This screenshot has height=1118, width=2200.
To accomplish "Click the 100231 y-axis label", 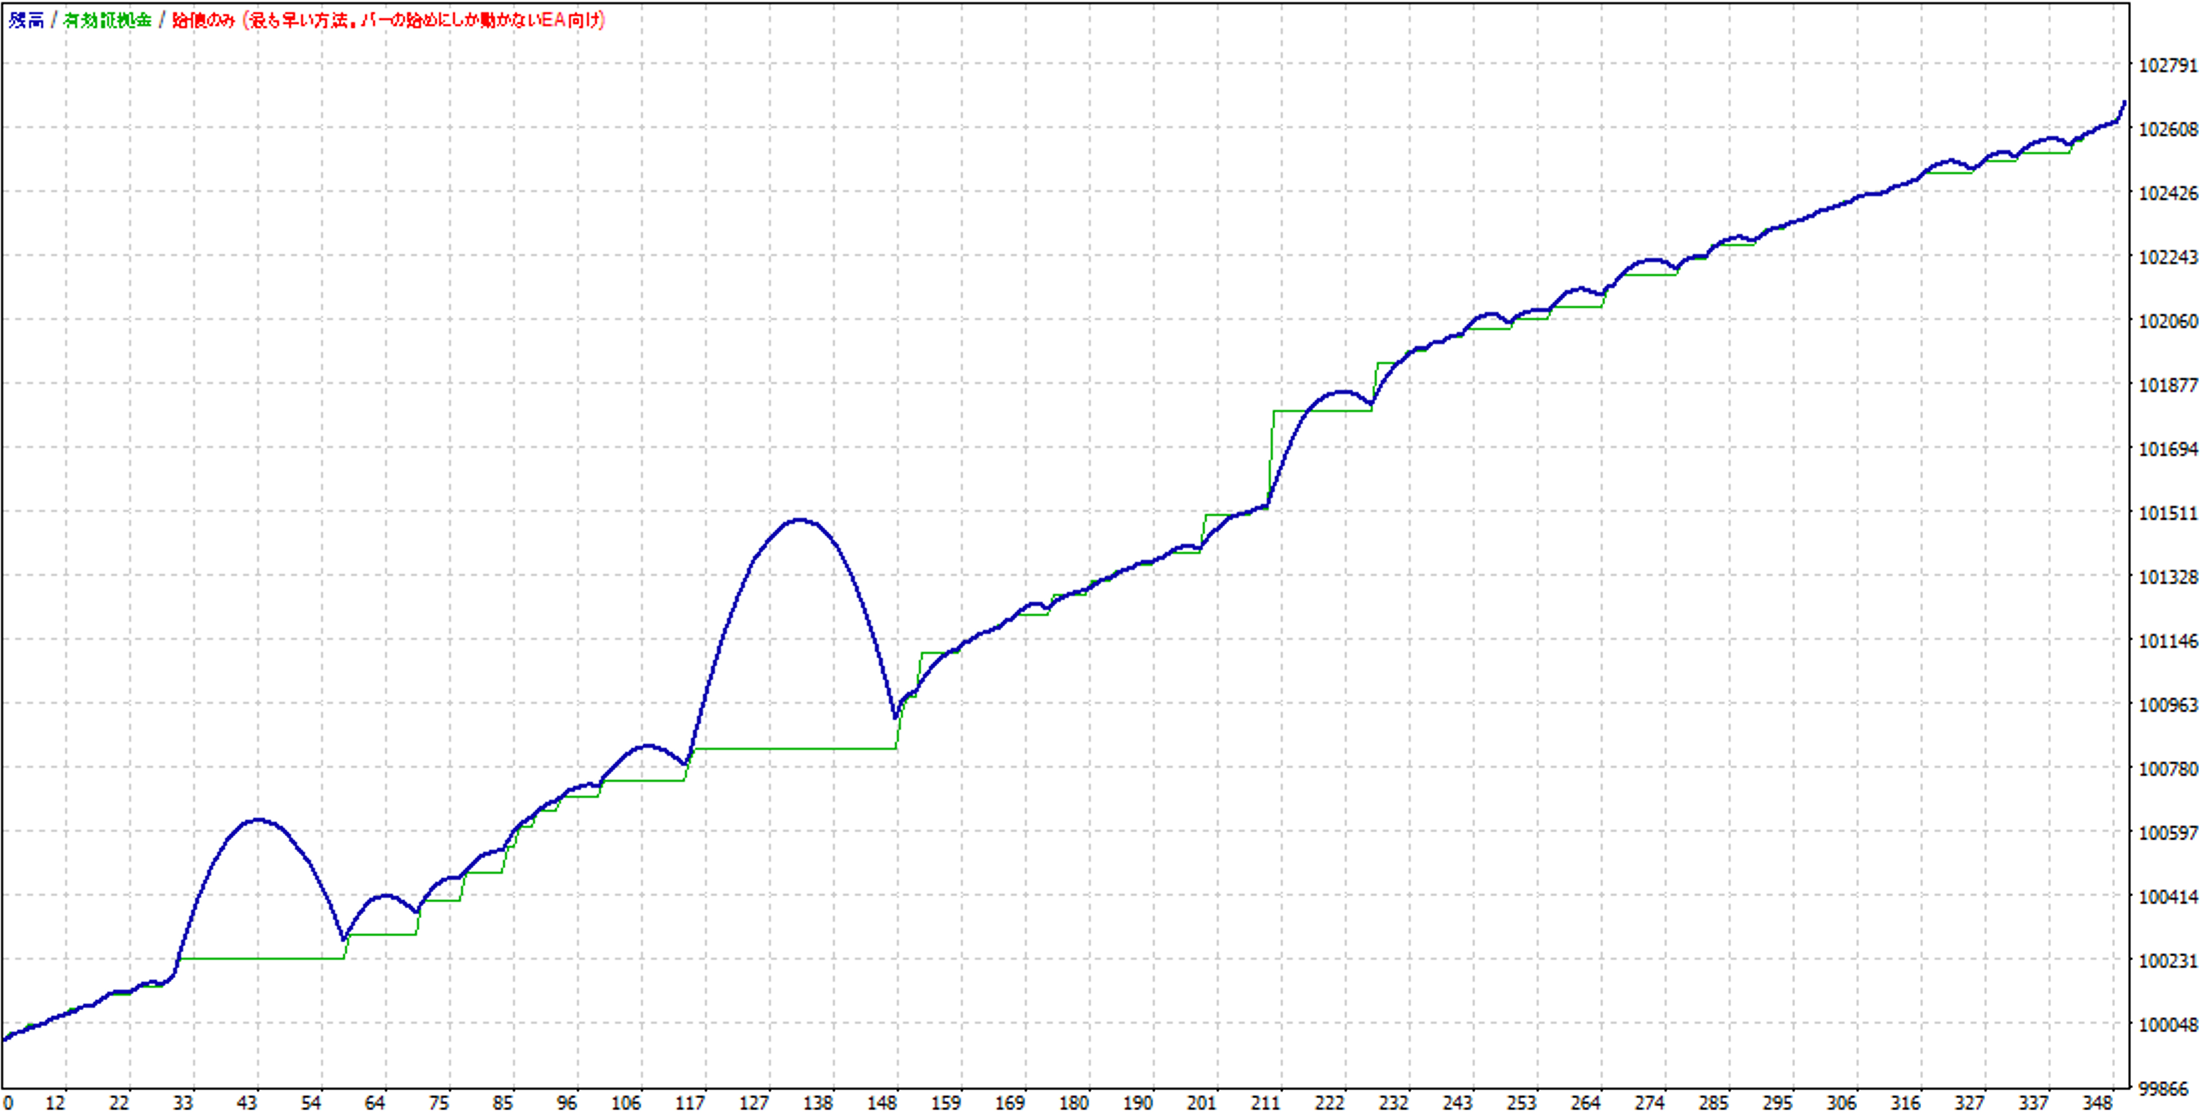I will pos(2167,961).
